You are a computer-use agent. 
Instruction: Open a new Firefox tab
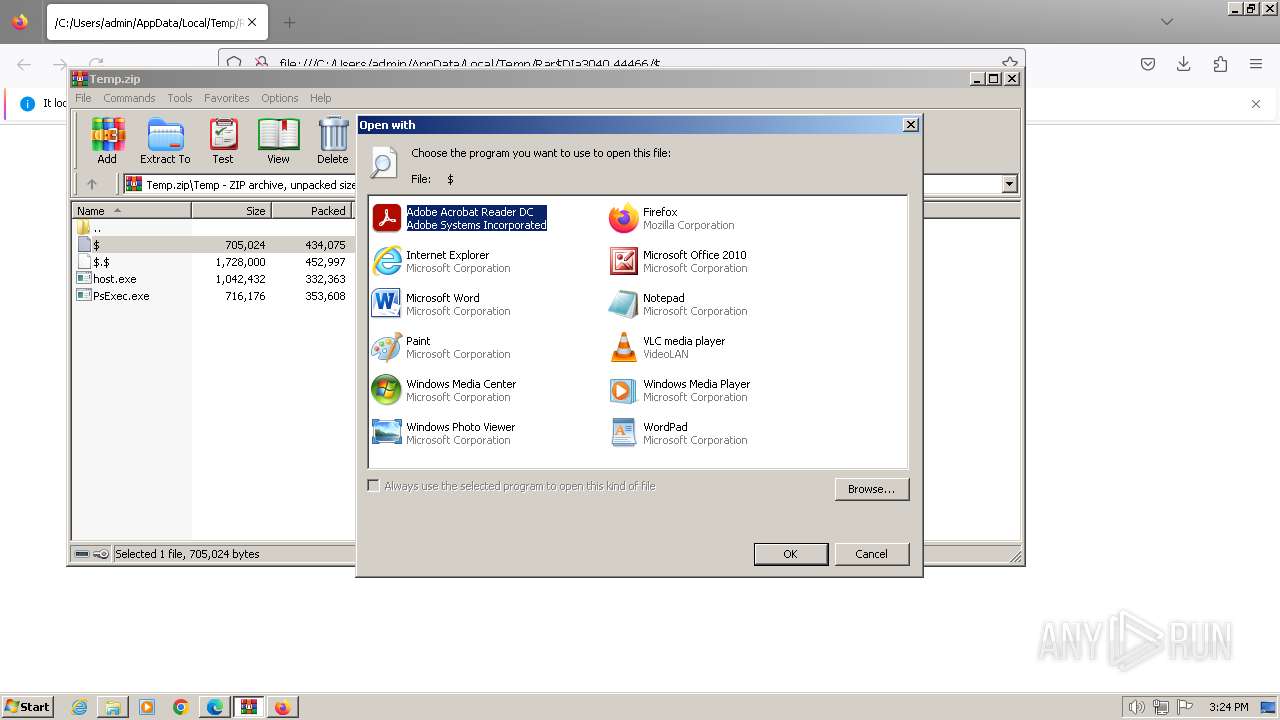pyautogui.click(x=289, y=22)
